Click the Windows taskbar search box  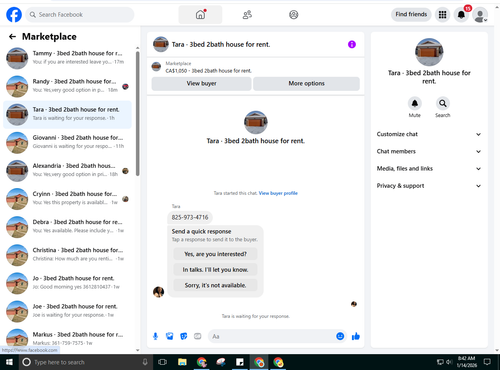tap(85, 362)
